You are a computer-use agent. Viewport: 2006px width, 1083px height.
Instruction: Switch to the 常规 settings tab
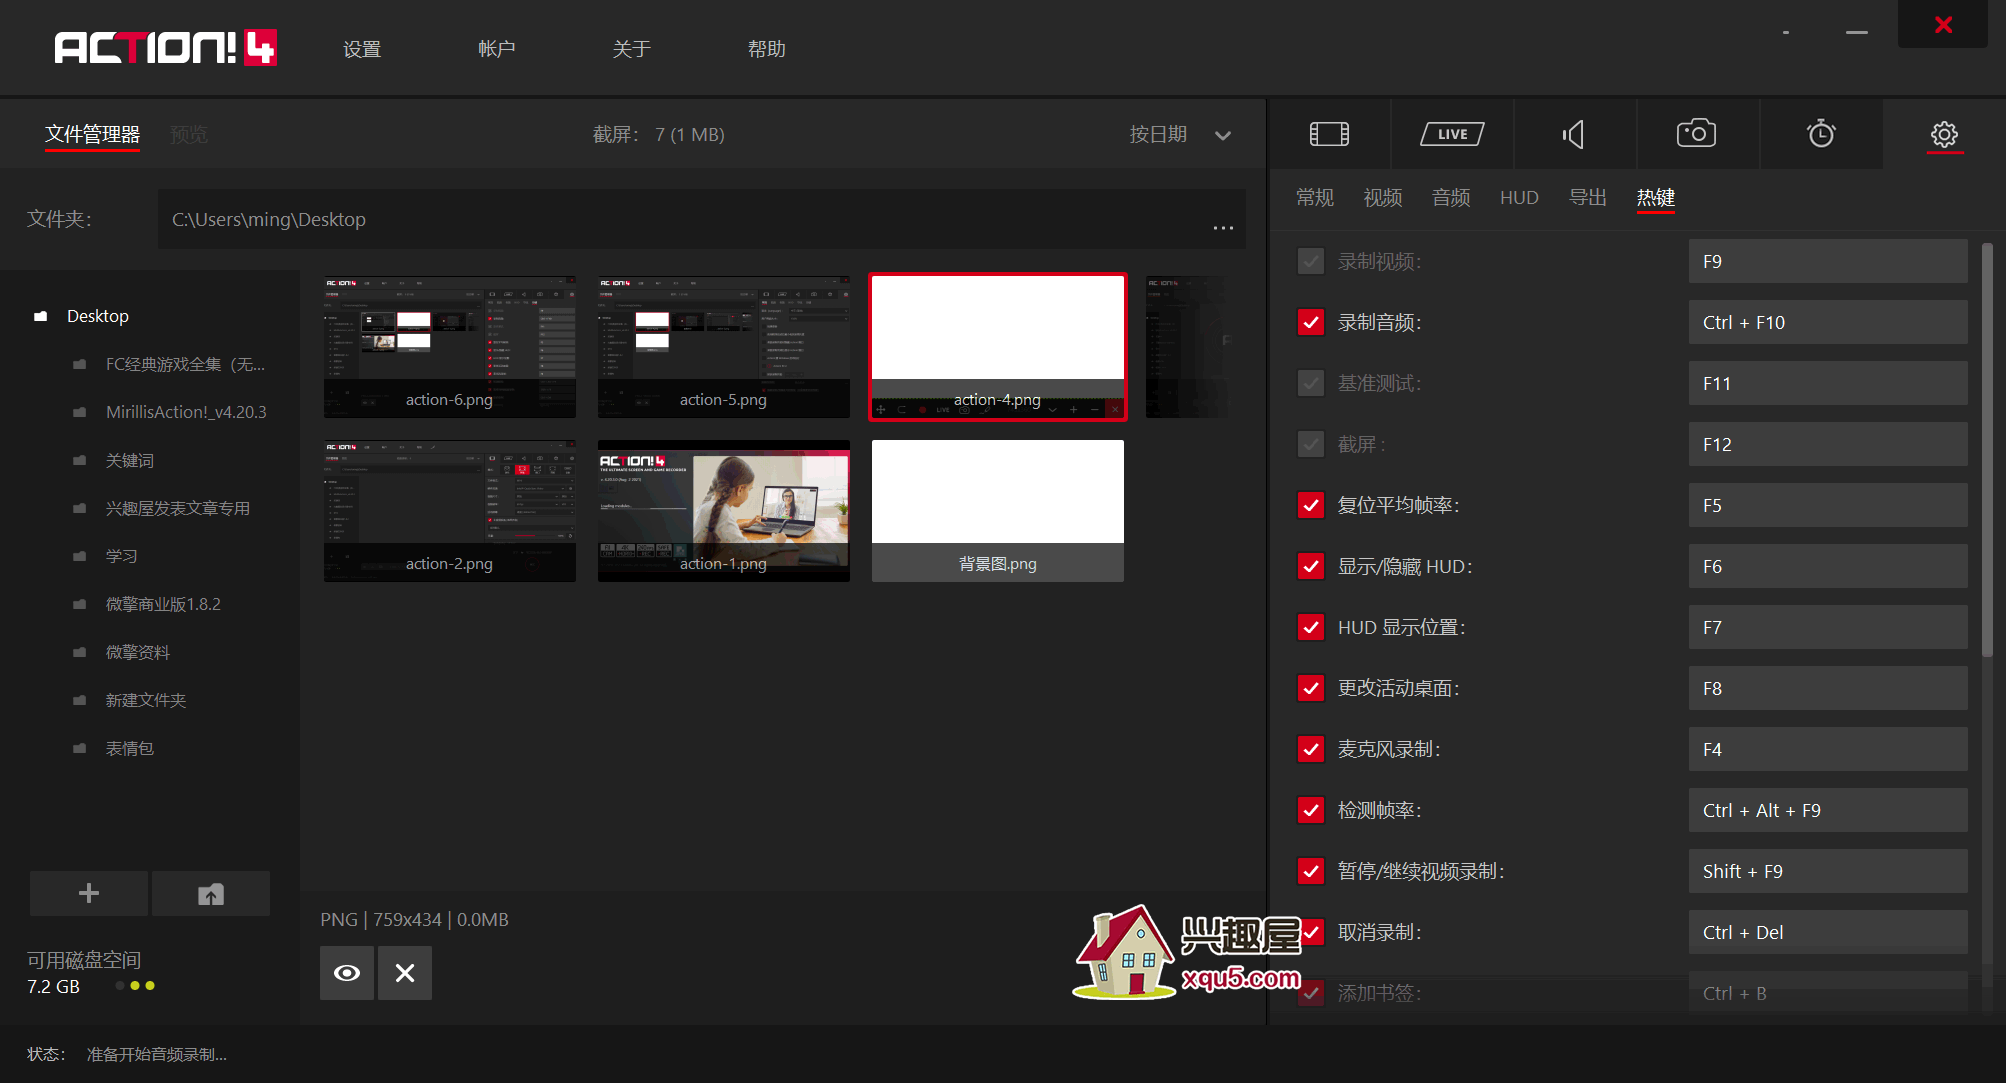1315,197
